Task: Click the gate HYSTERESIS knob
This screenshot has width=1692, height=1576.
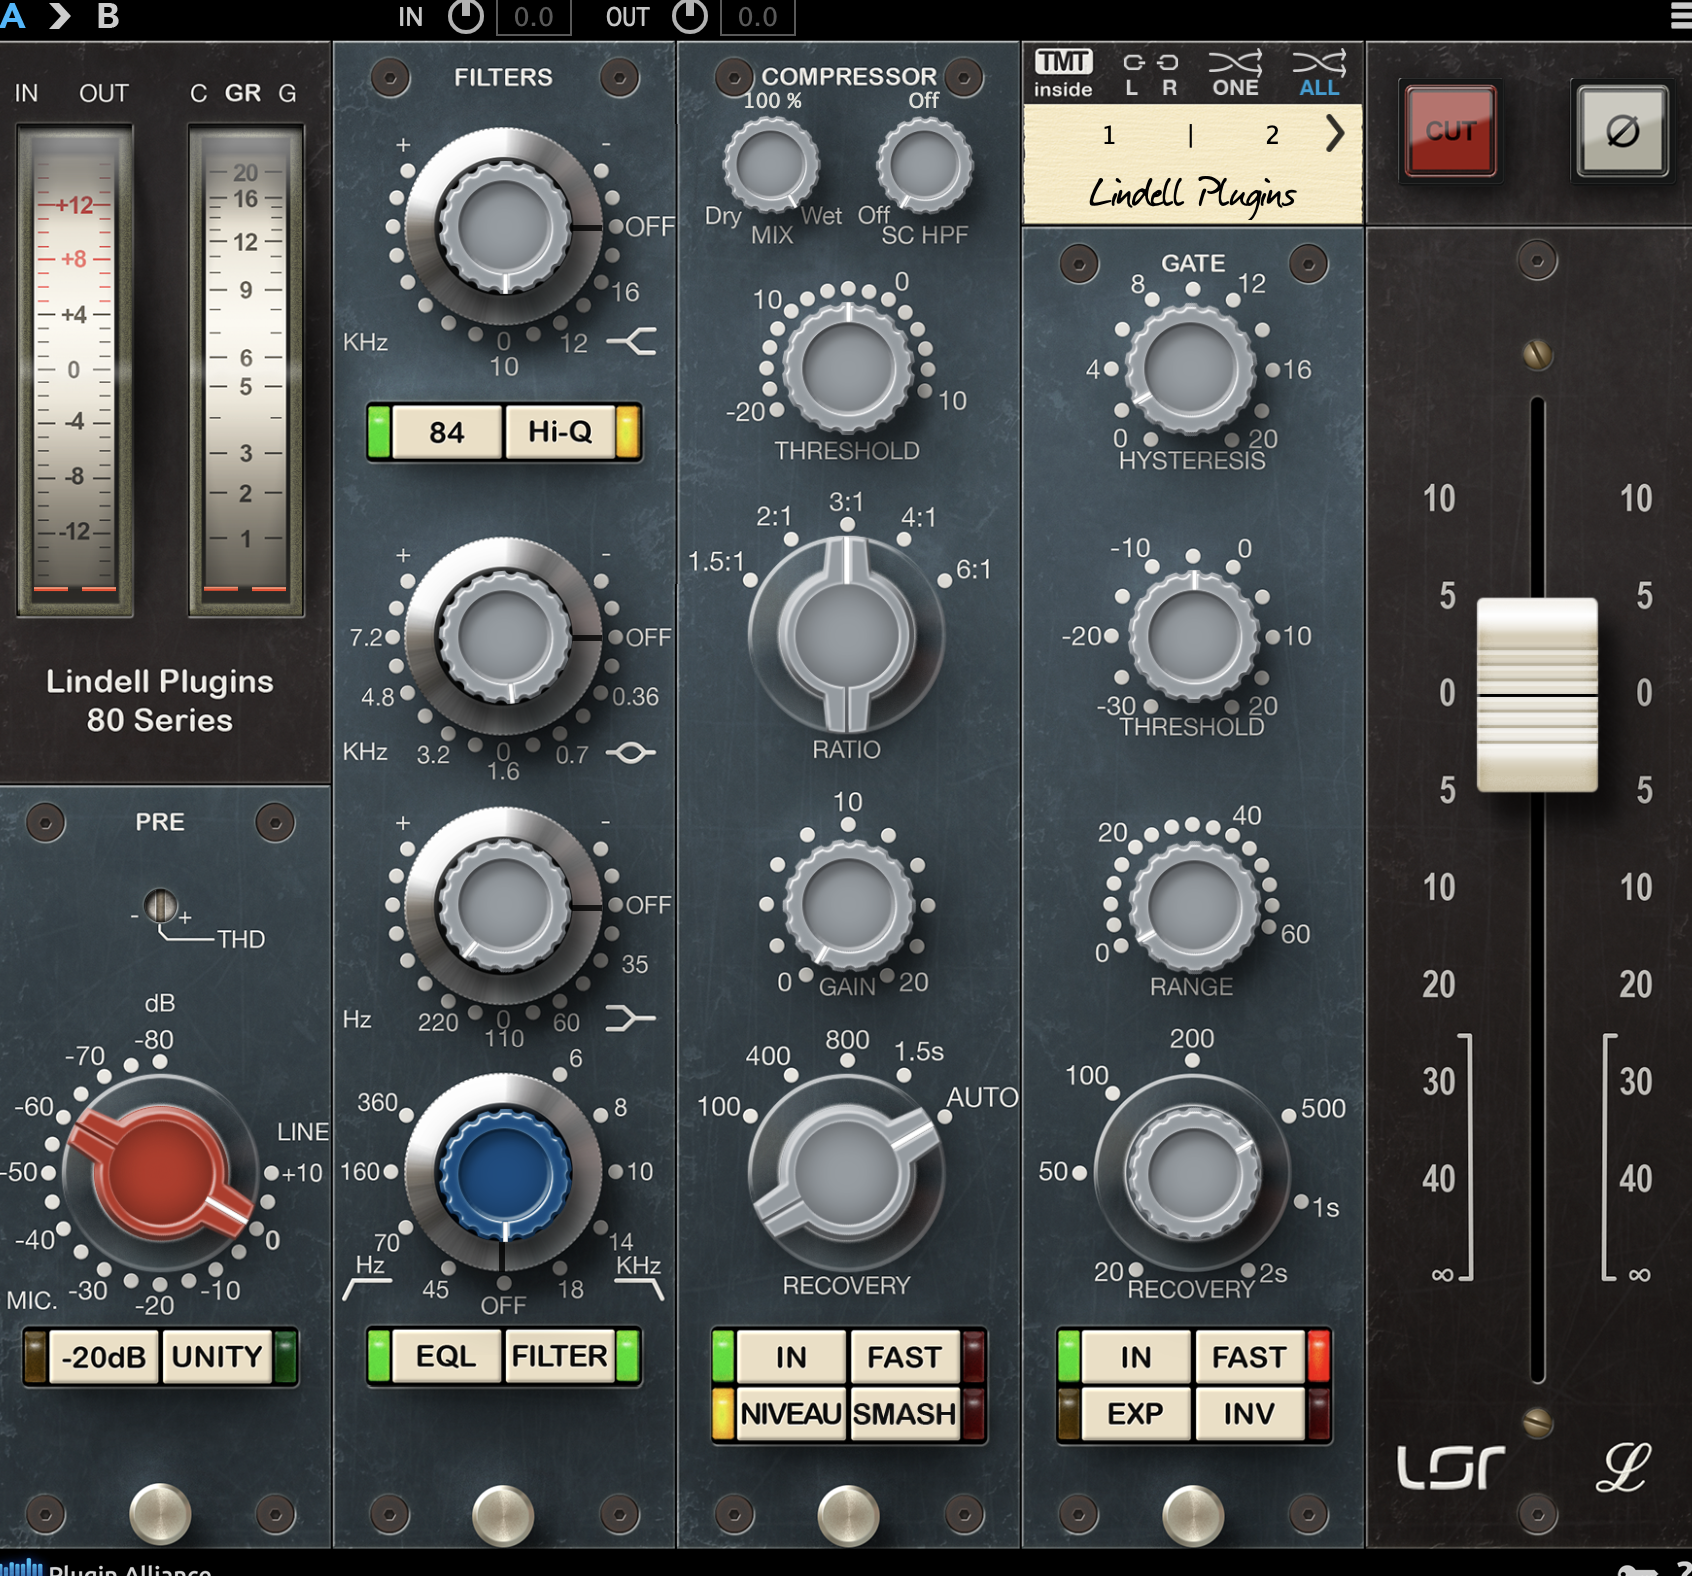Action: [1192, 369]
